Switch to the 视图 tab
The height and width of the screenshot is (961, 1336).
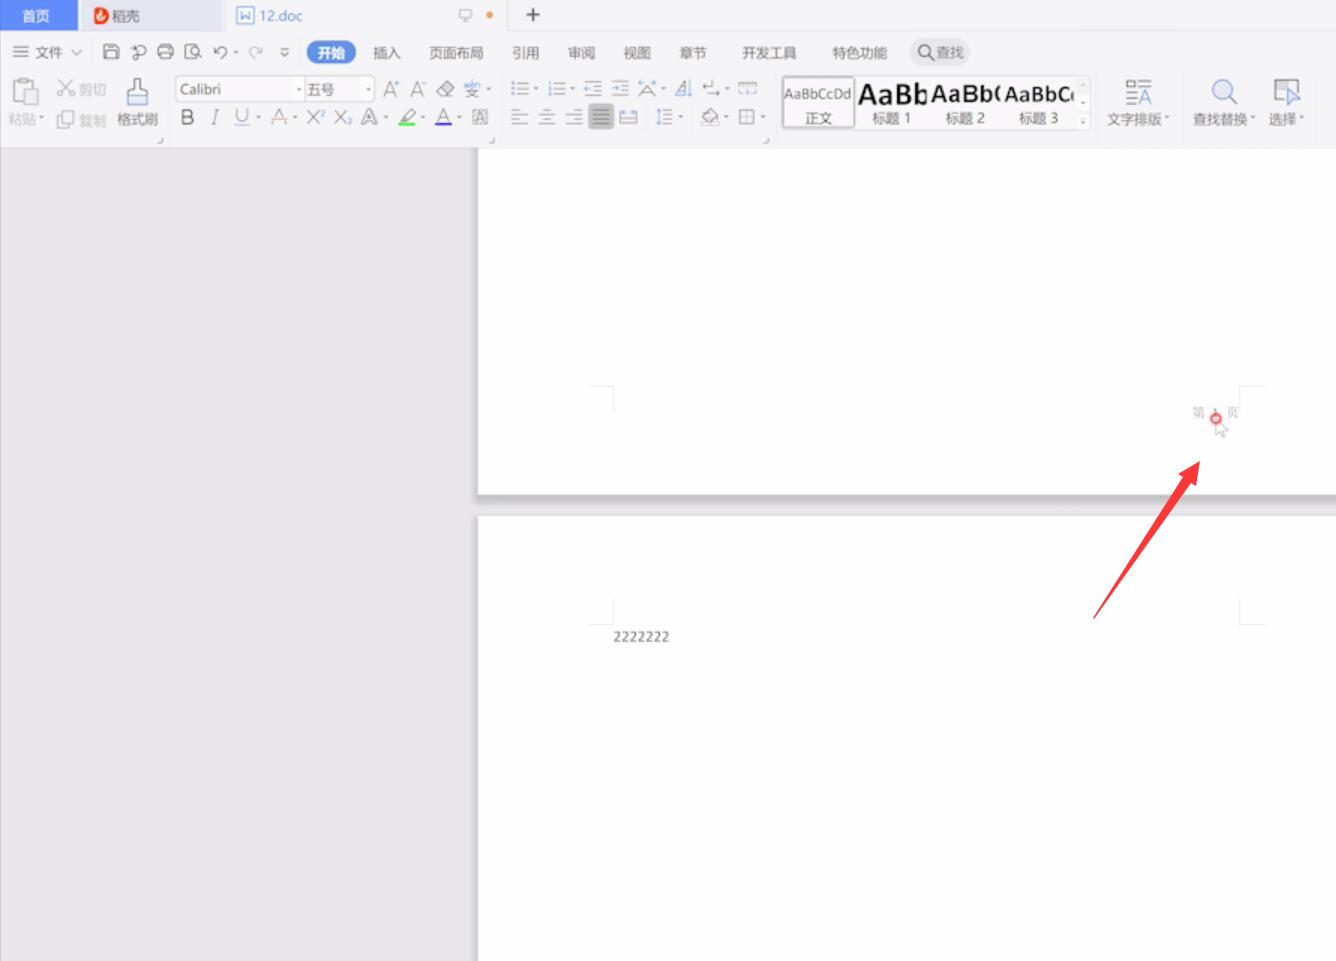pos(637,53)
